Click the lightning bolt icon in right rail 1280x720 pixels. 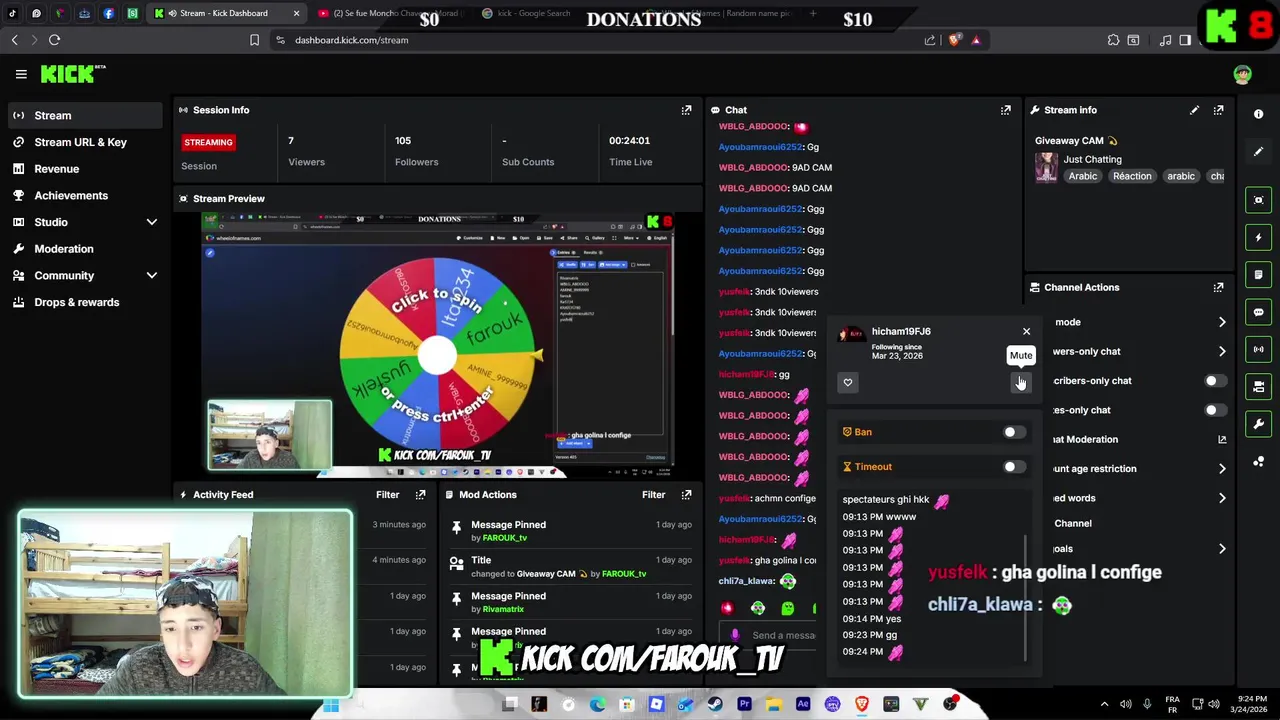pos(1258,238)
